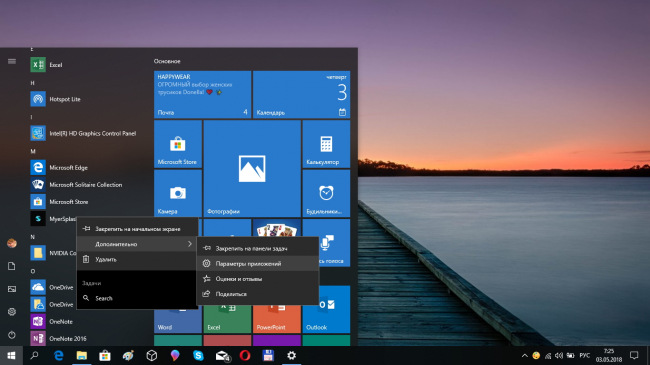Click the floppy disk taskbar icon
The height and width of the screenshot is (365, 650).
(x=268, y=355)
